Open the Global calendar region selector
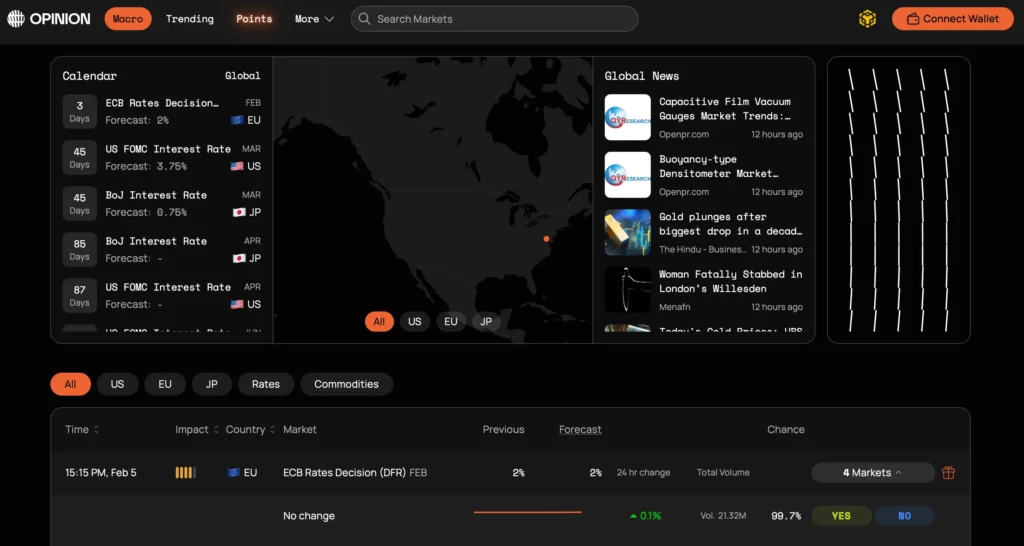Image resolution: width=1024 pixels, height=546 pixels. [x=242, y=76]
